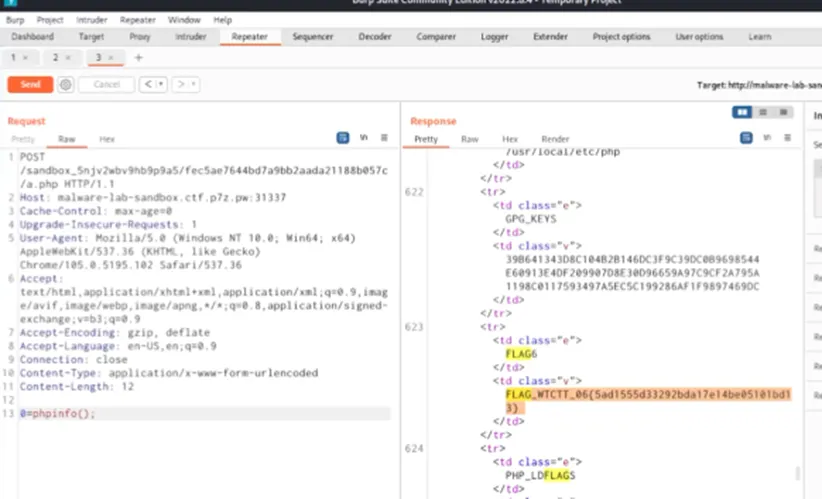Click the POST request line
This screenshot has width=822, height=499.
(203, 170)
